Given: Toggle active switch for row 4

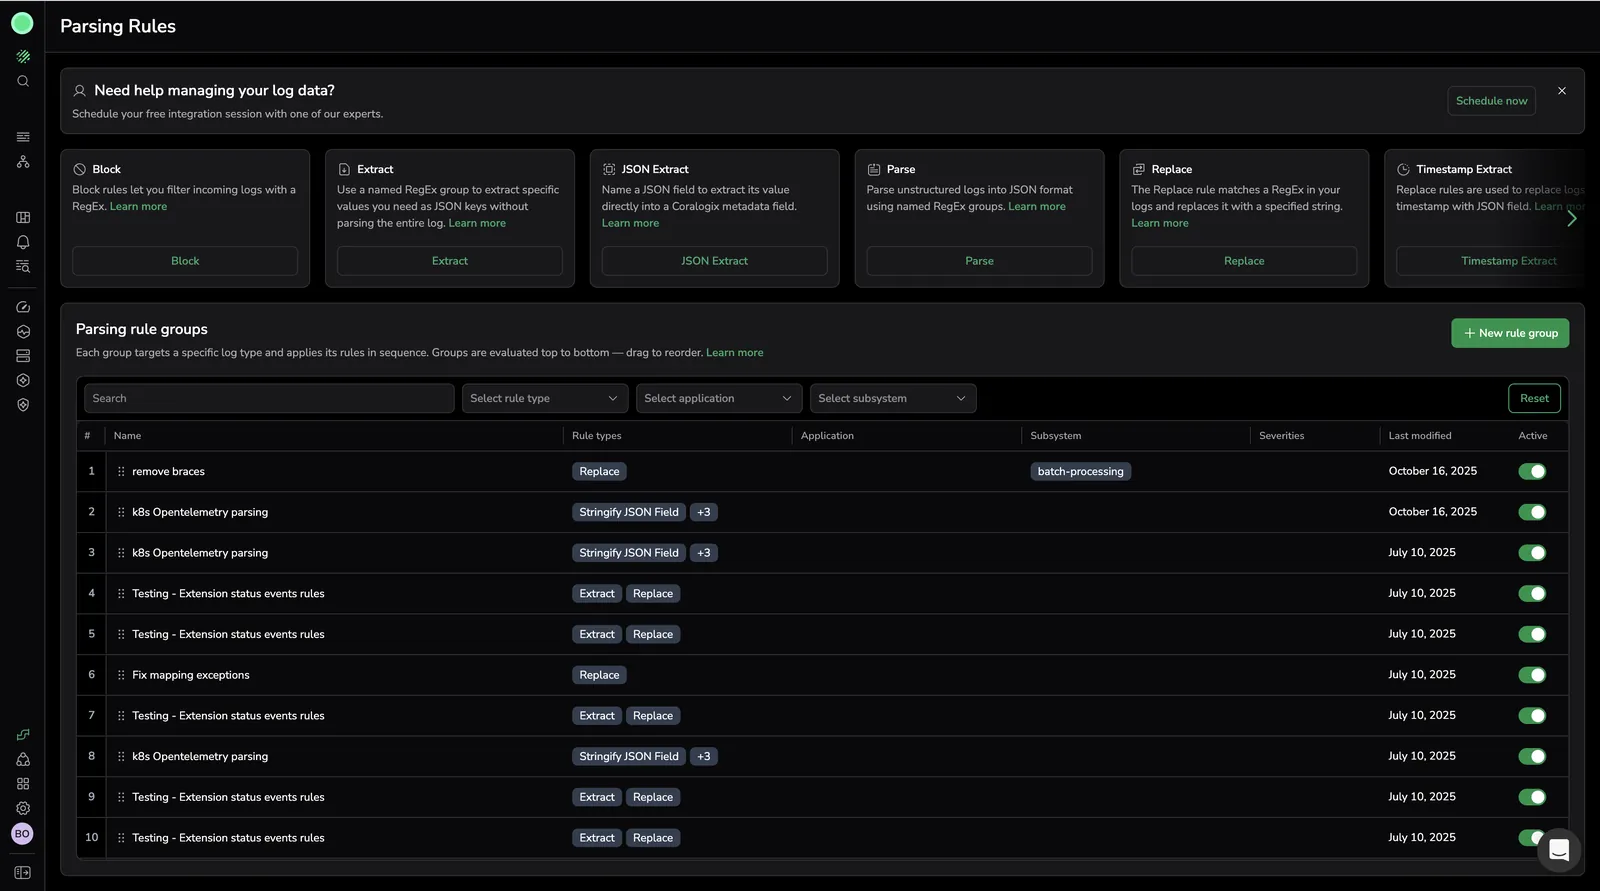Looking at the screenshot, I should 1532,594.
